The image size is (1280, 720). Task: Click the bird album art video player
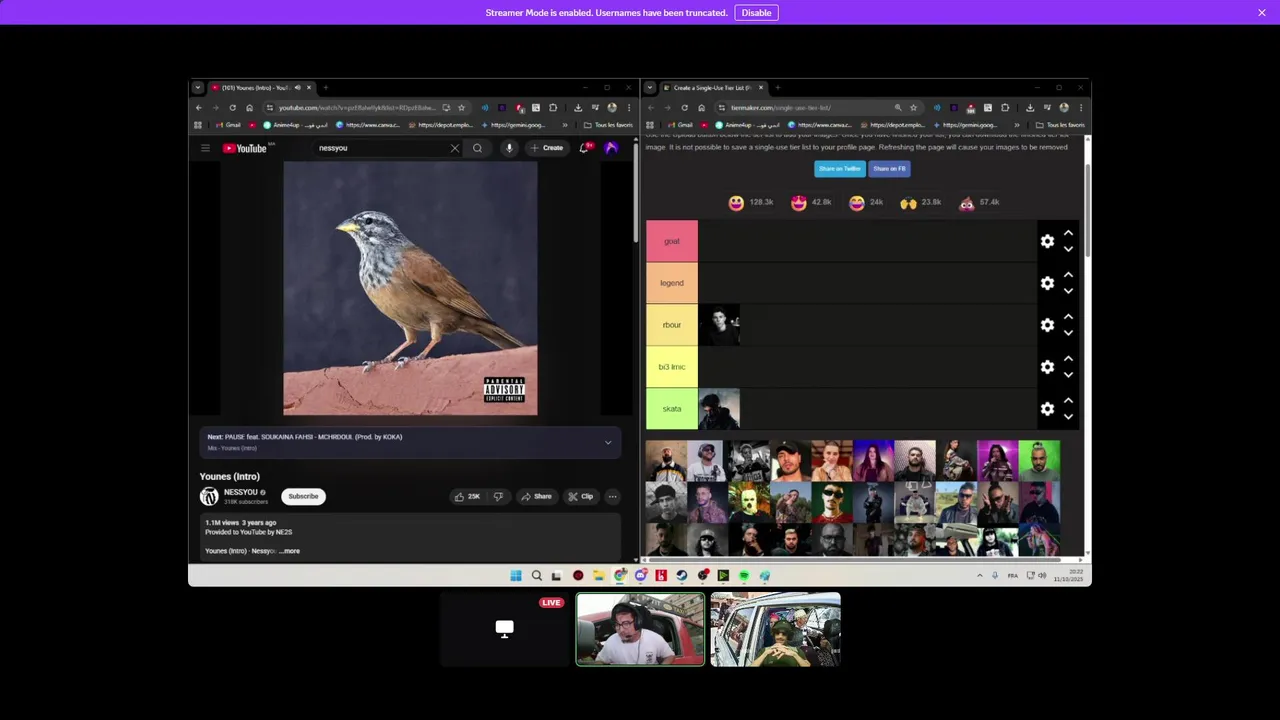pyautogui.click(x=410, y=288)
